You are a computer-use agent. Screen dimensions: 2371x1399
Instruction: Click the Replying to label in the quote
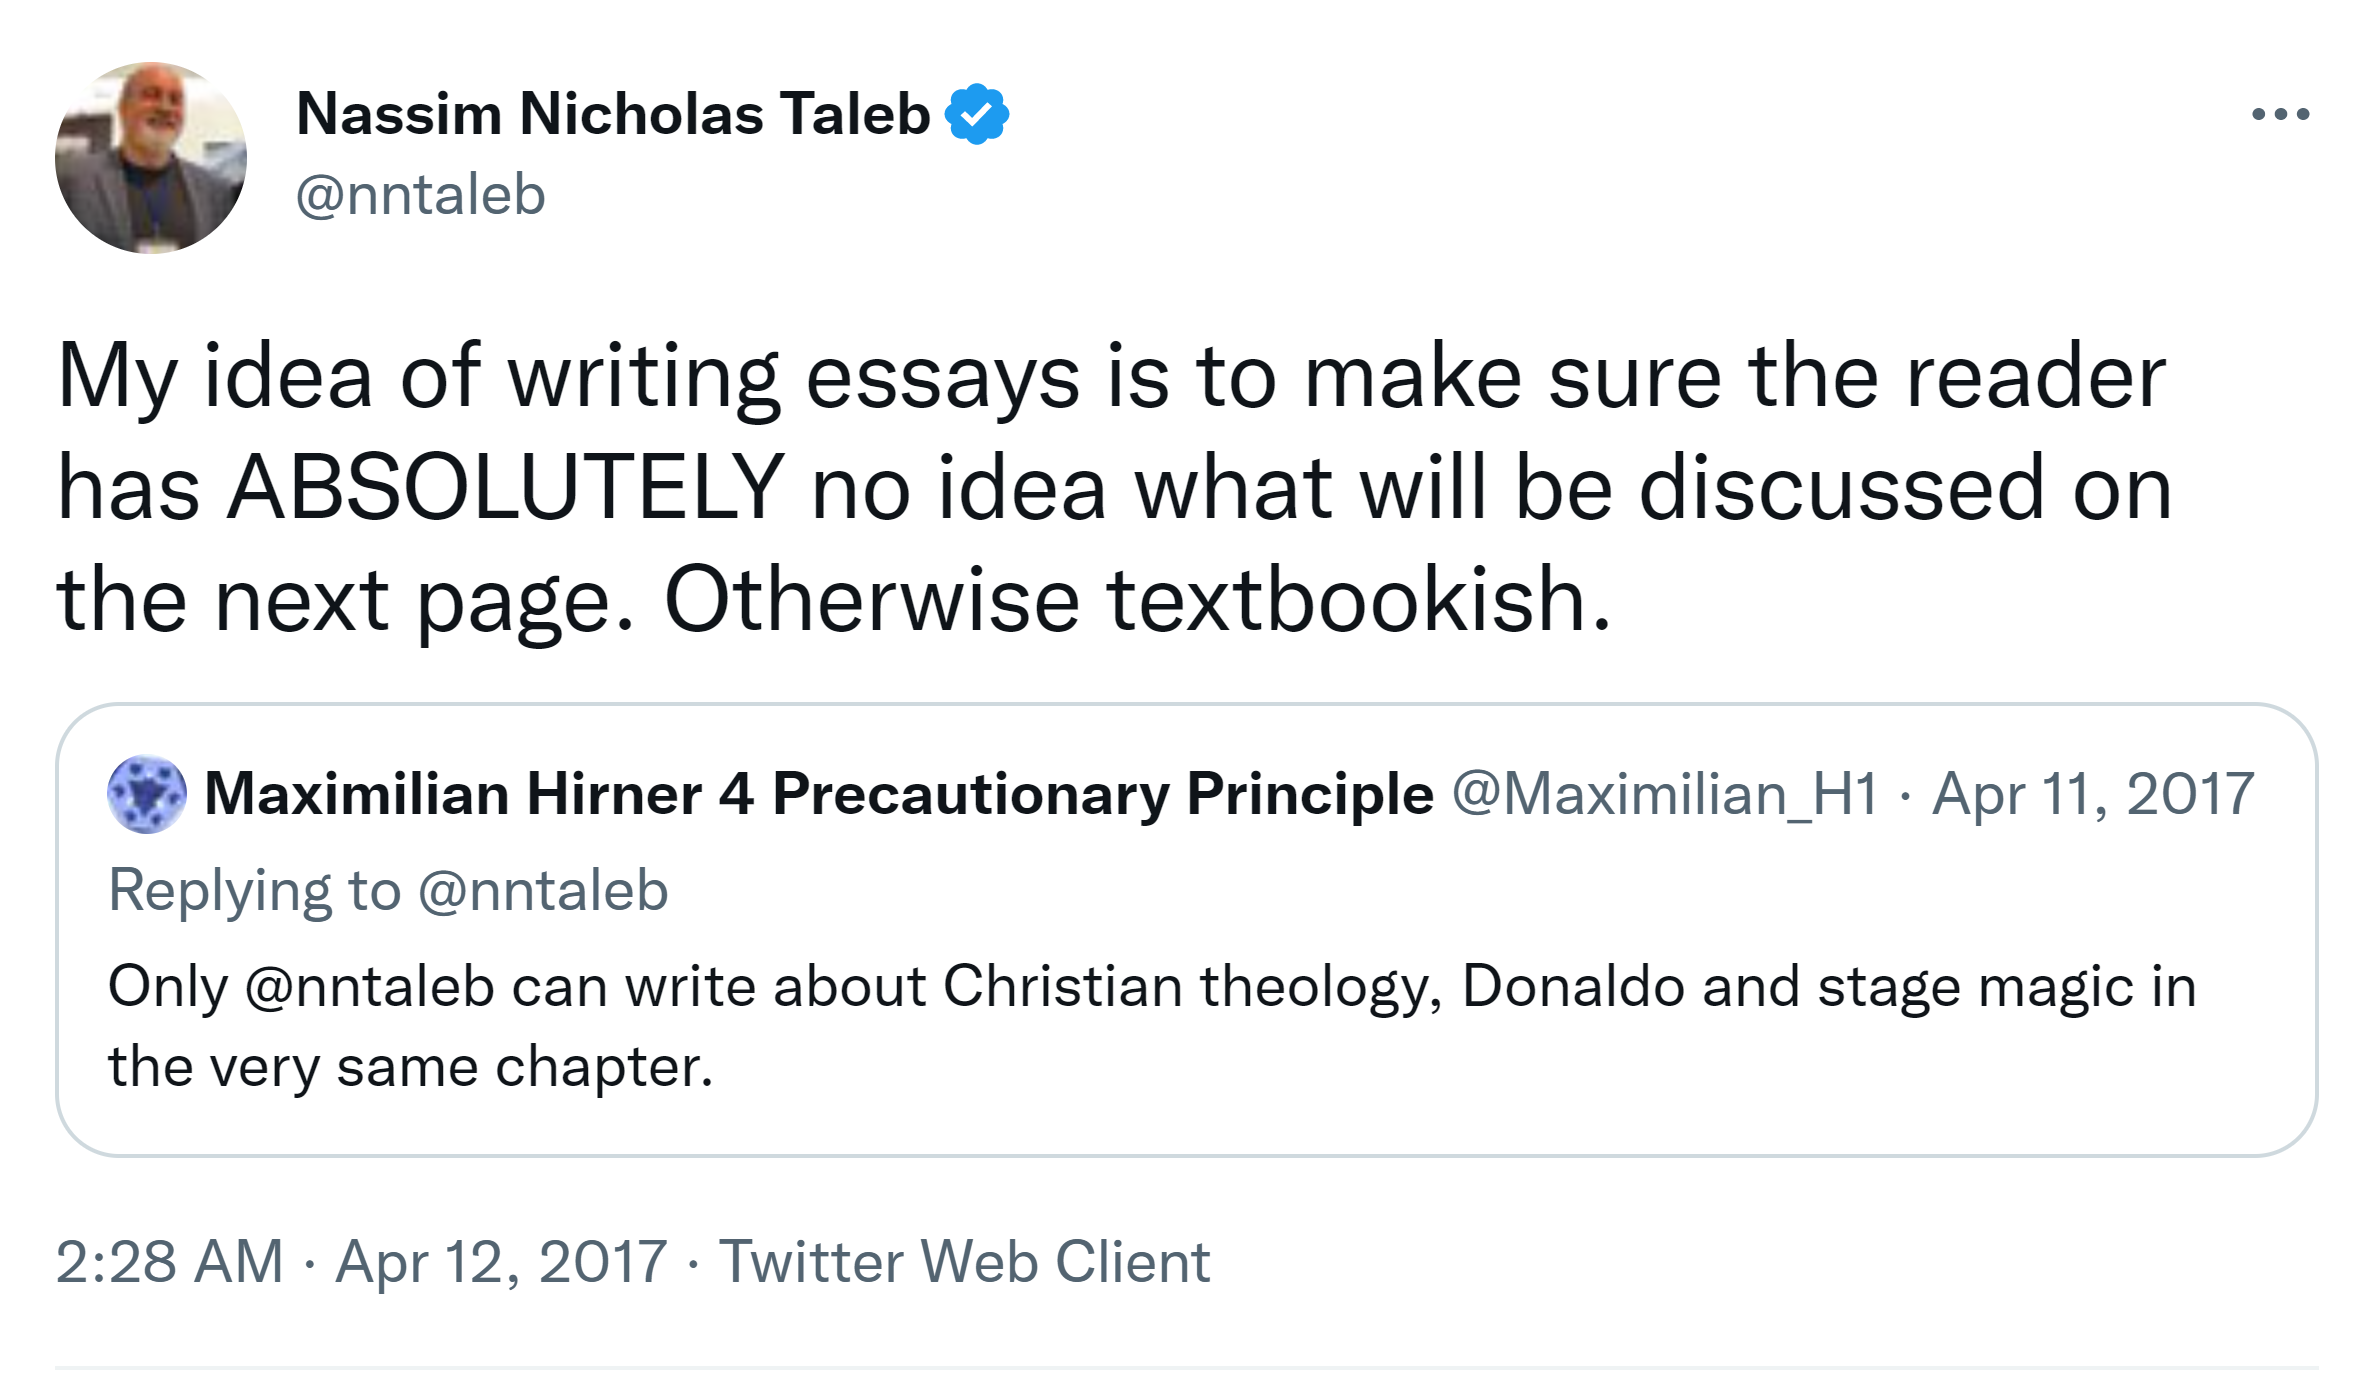pyautogui.click(x=254, y=891)
